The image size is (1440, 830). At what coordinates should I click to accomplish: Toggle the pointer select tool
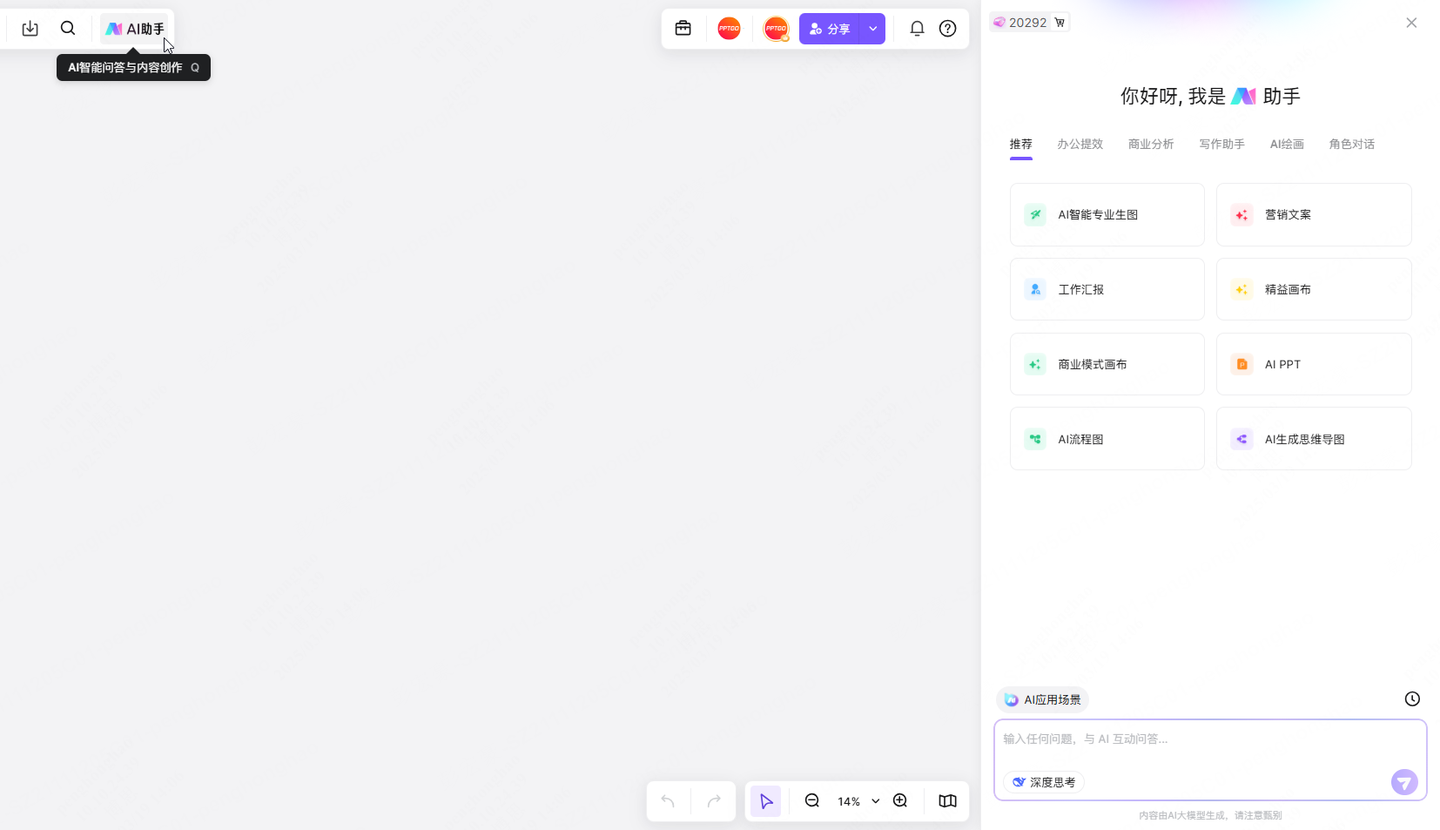(766, 801)
